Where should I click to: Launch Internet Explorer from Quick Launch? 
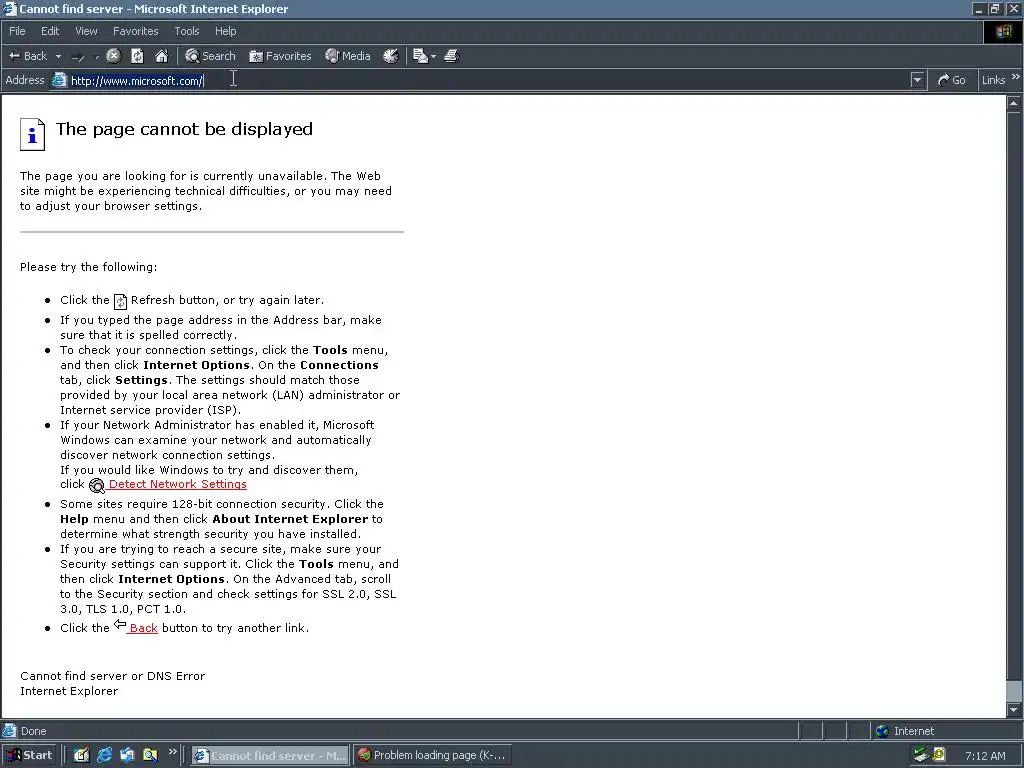pos(104,755)
